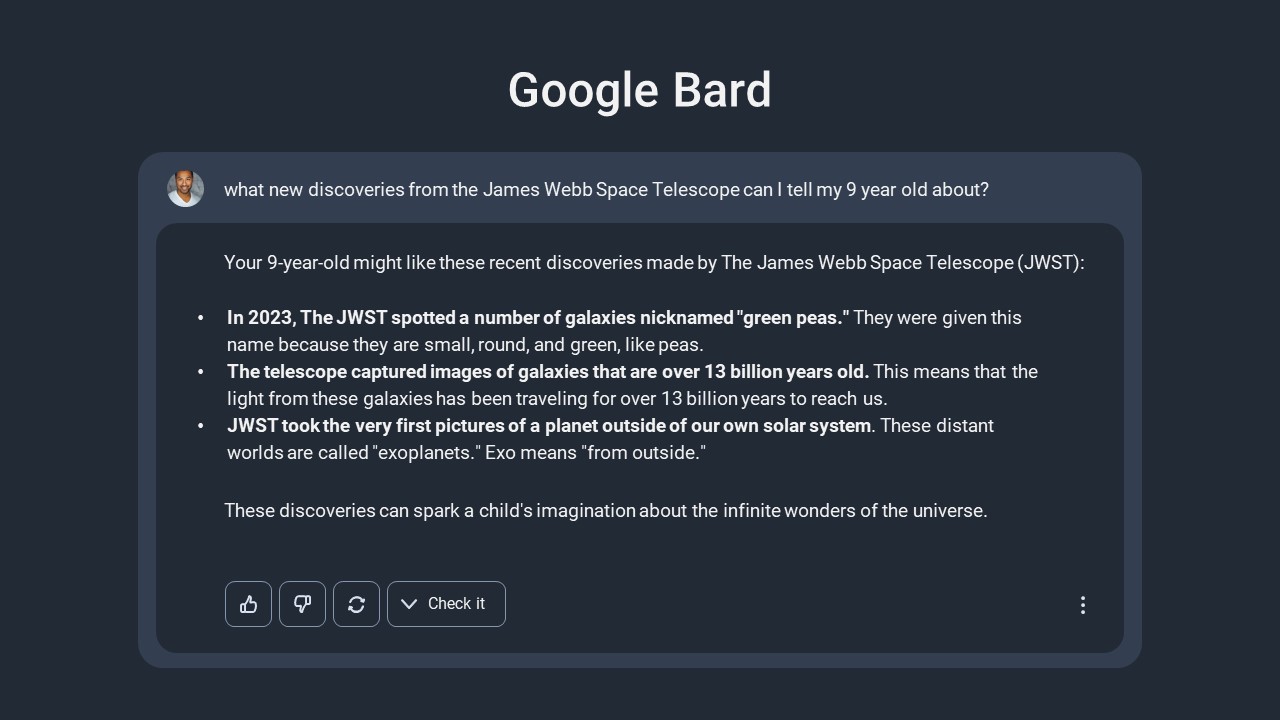Regenerate the response with refresh icon
1280x720 pixels.
click(356, 604)
